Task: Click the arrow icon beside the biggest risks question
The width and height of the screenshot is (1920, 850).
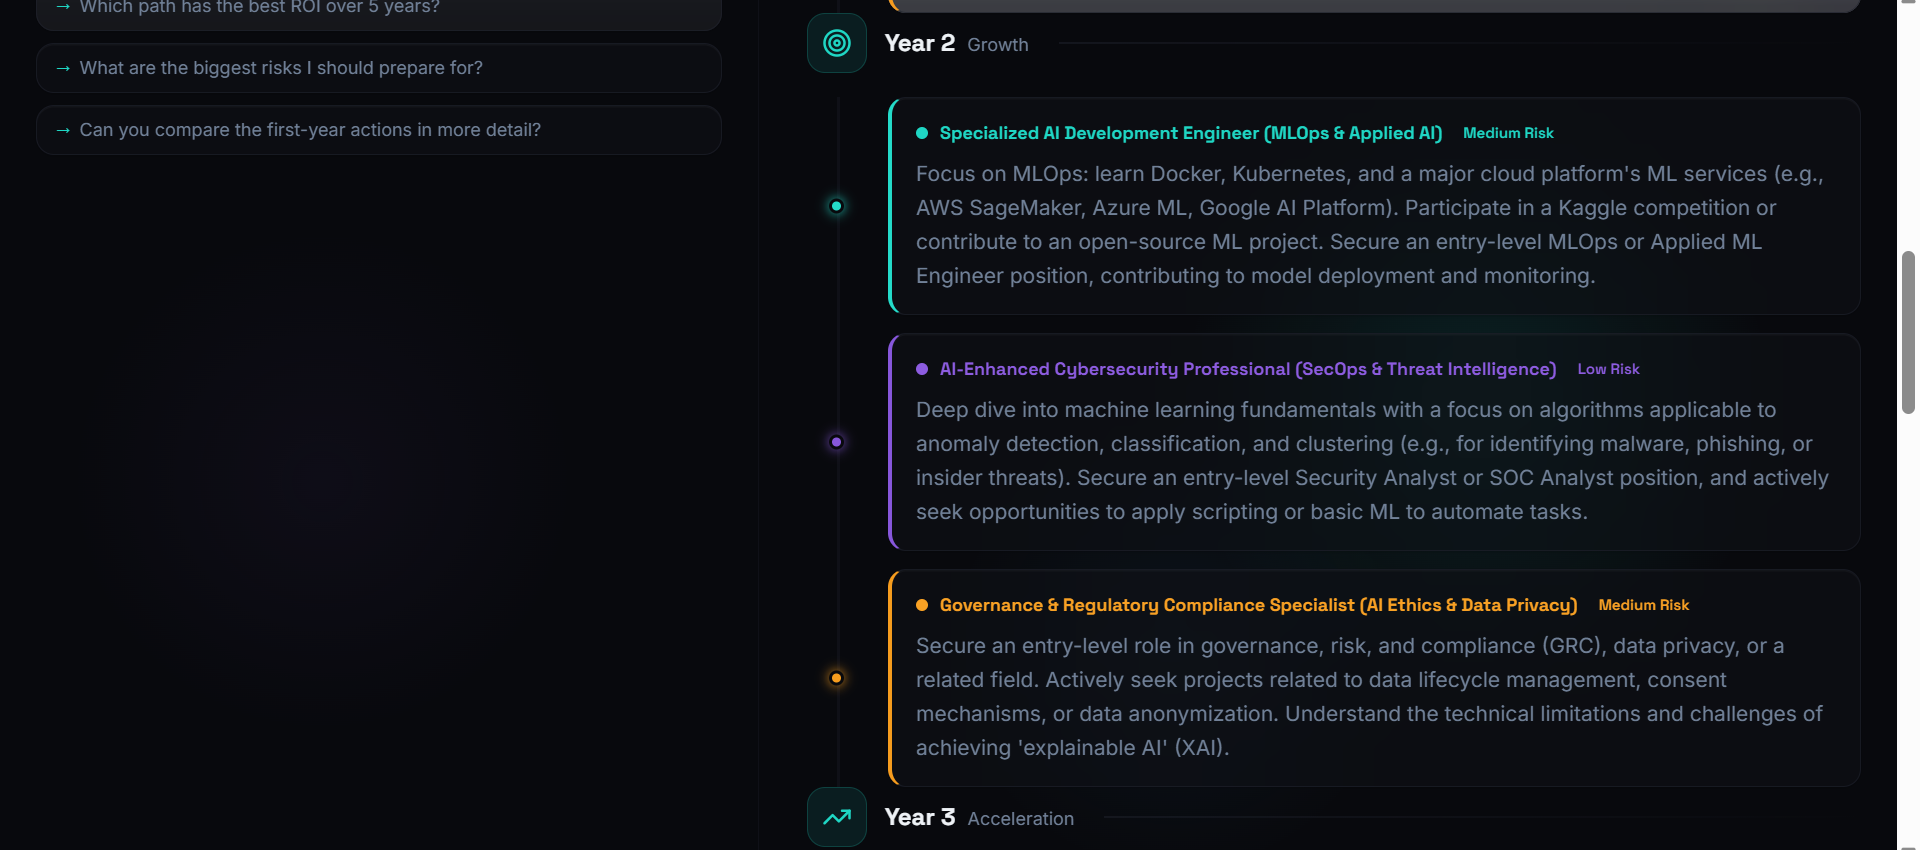Action: click(x=63, y=68)
